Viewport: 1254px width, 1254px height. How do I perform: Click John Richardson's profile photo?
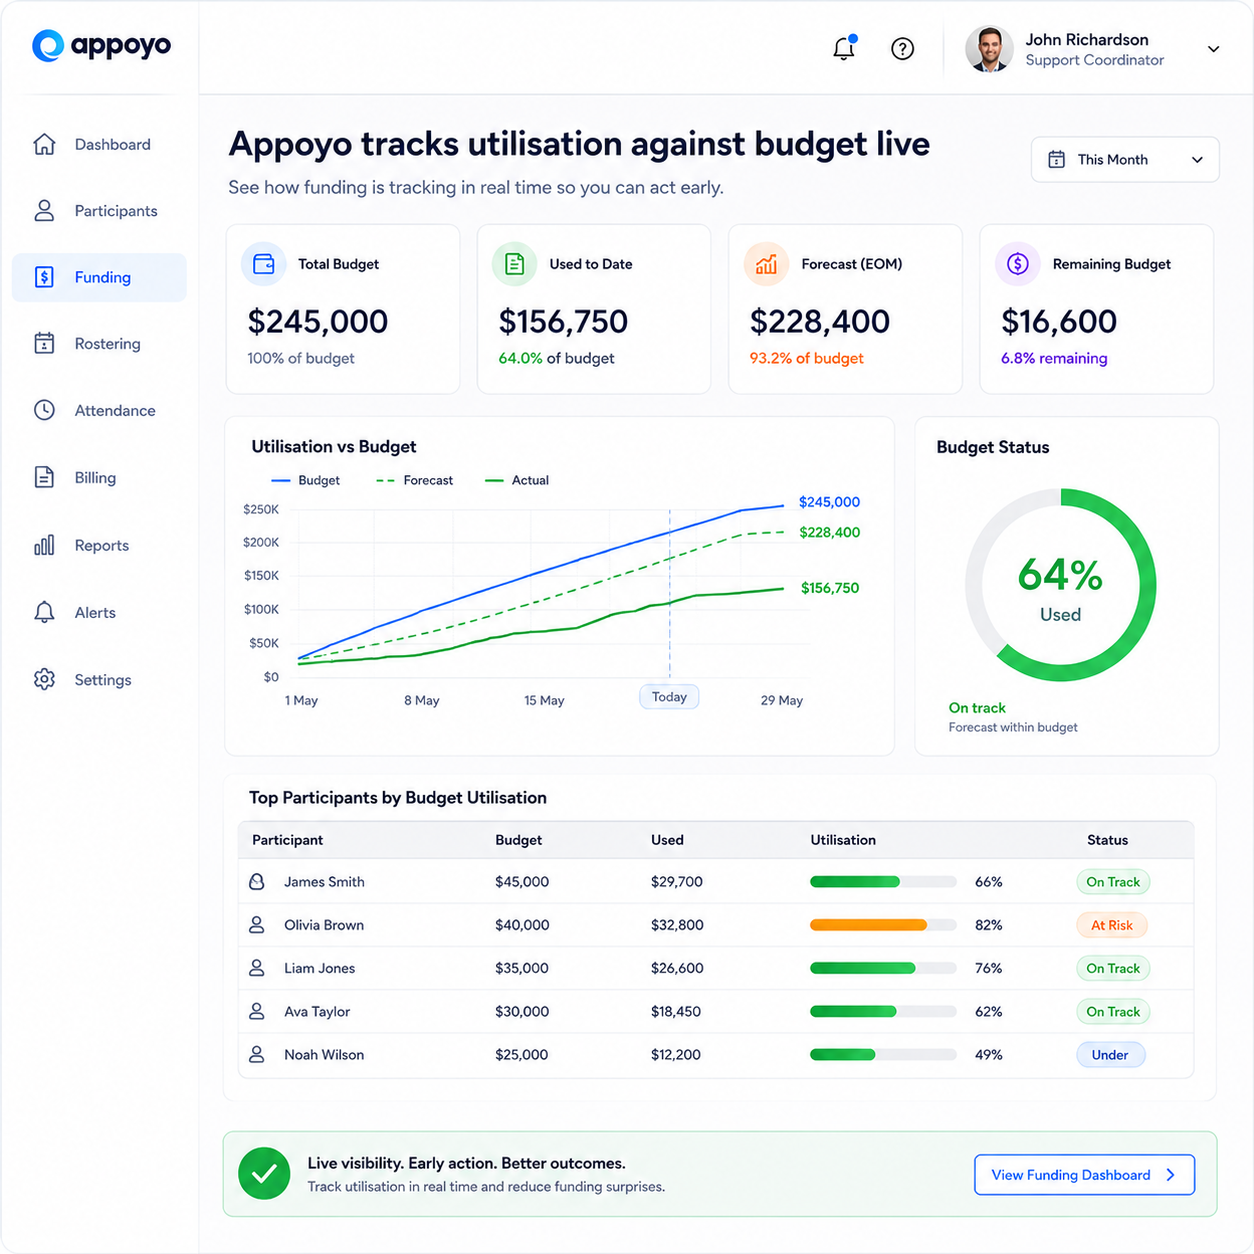tap(989, 49)
